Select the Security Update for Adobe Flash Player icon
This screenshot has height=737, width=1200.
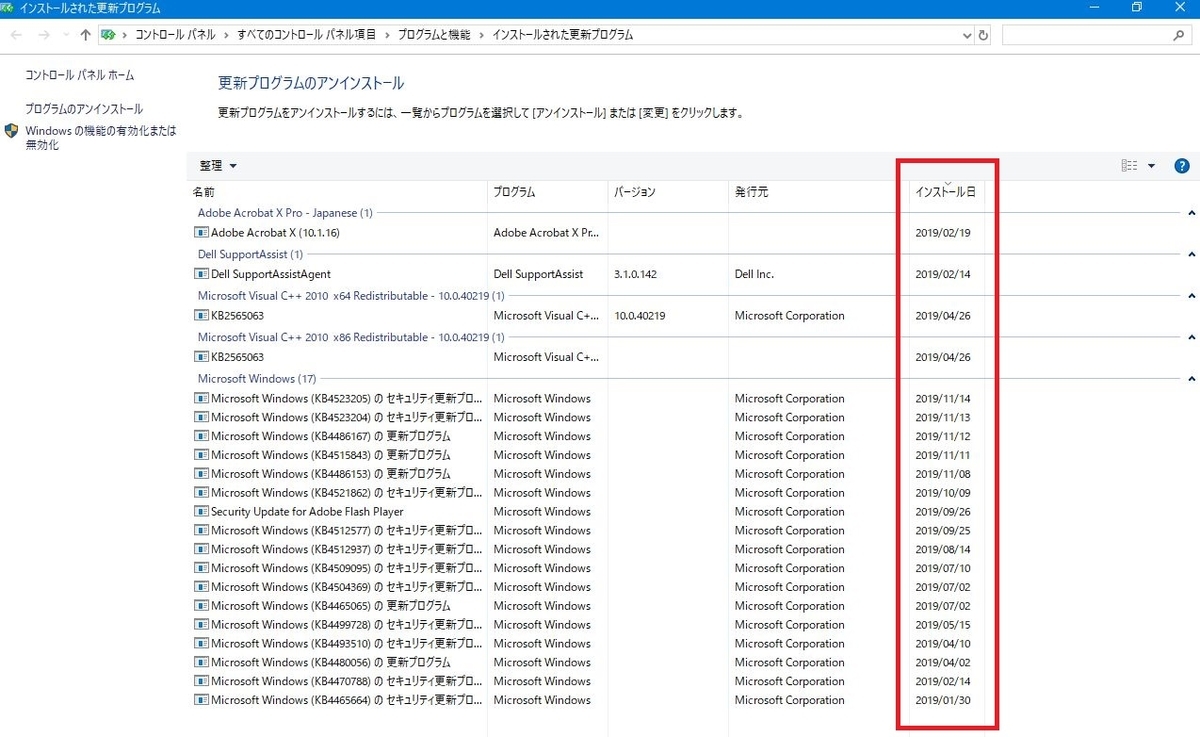(201, 512)
